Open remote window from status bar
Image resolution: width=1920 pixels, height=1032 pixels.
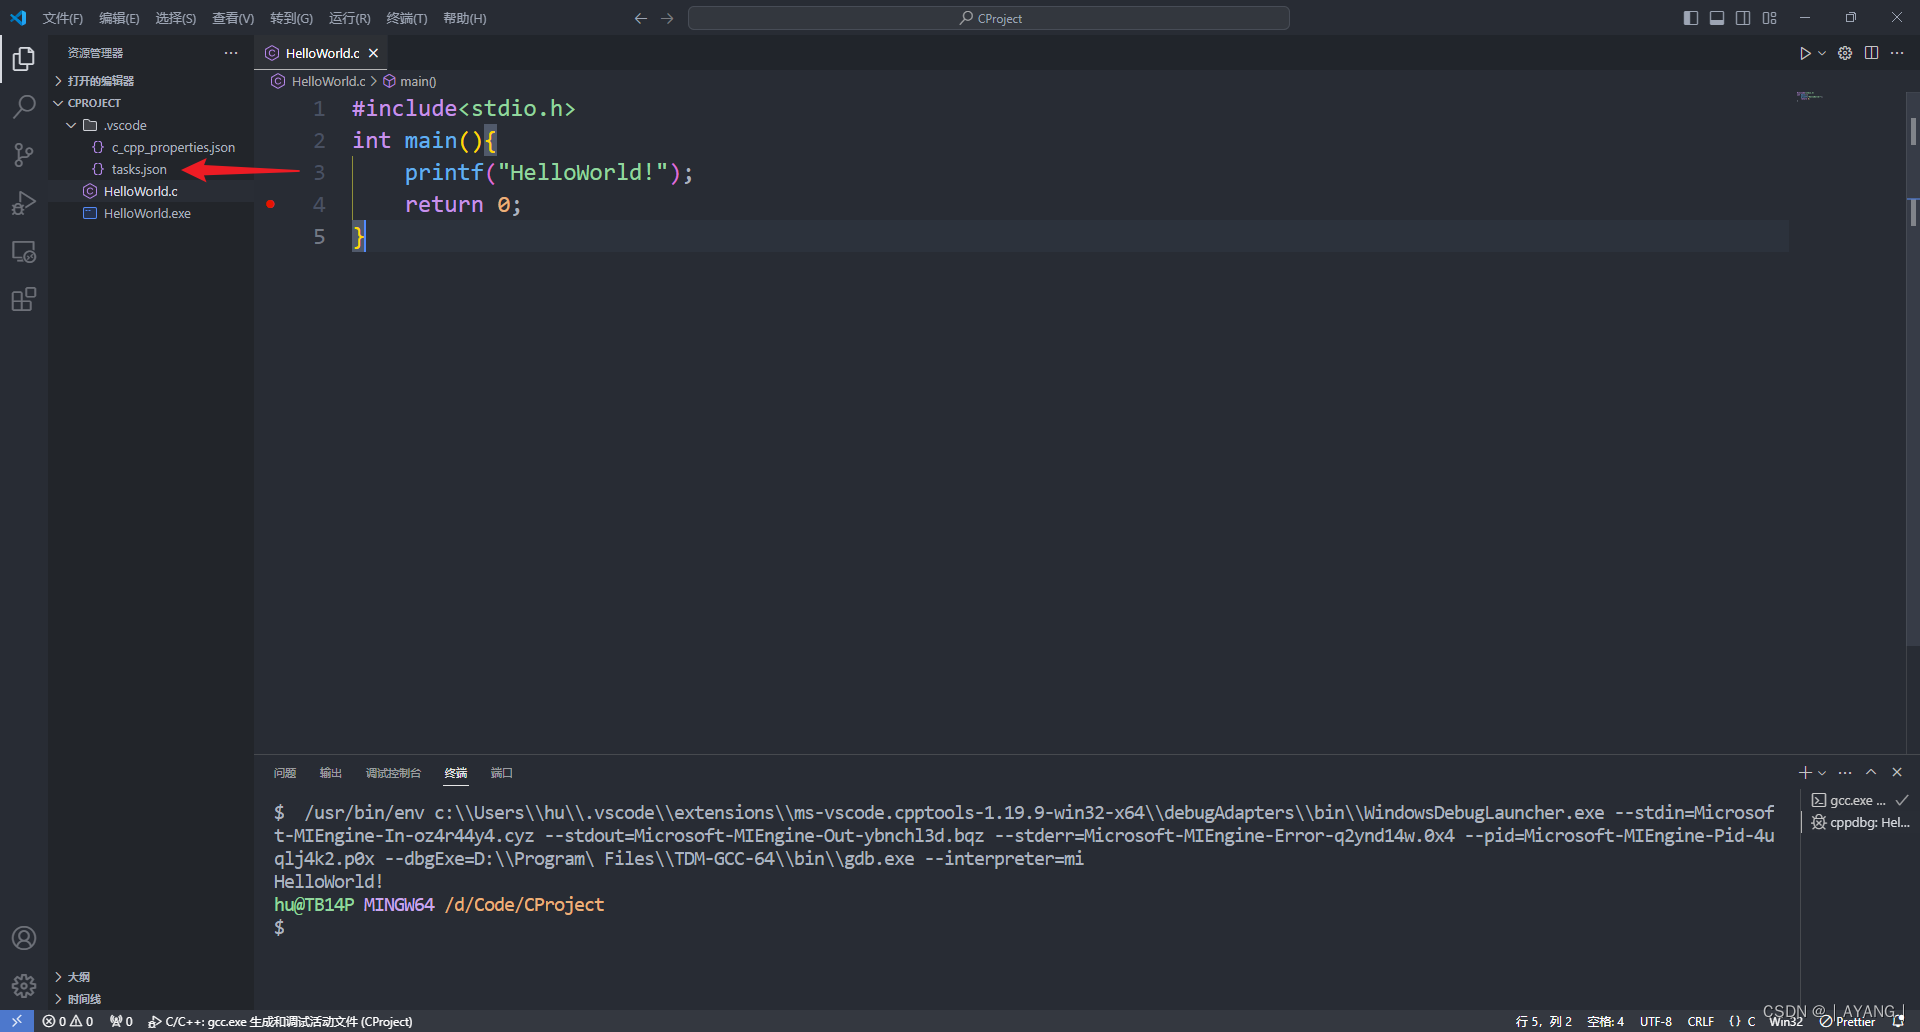pos(17,1021)
